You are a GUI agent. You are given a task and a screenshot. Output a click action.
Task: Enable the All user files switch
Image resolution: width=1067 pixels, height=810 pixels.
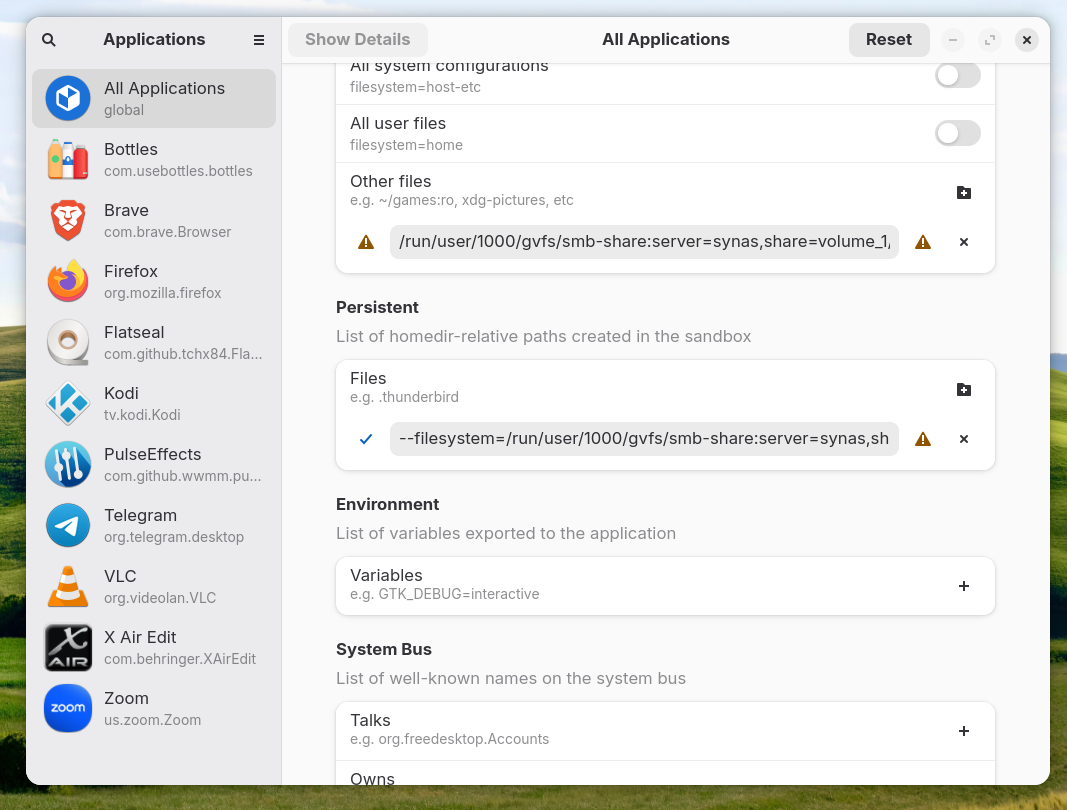pos(957,133)
